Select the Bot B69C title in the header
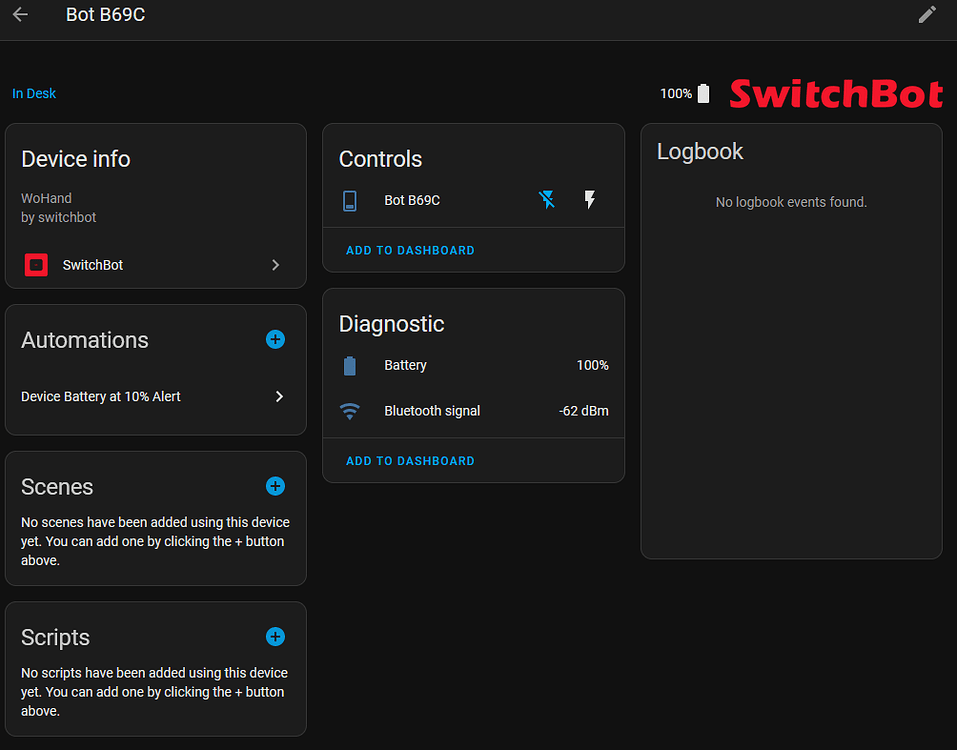Viewport: 957px width, 750px height. point(105,15)
